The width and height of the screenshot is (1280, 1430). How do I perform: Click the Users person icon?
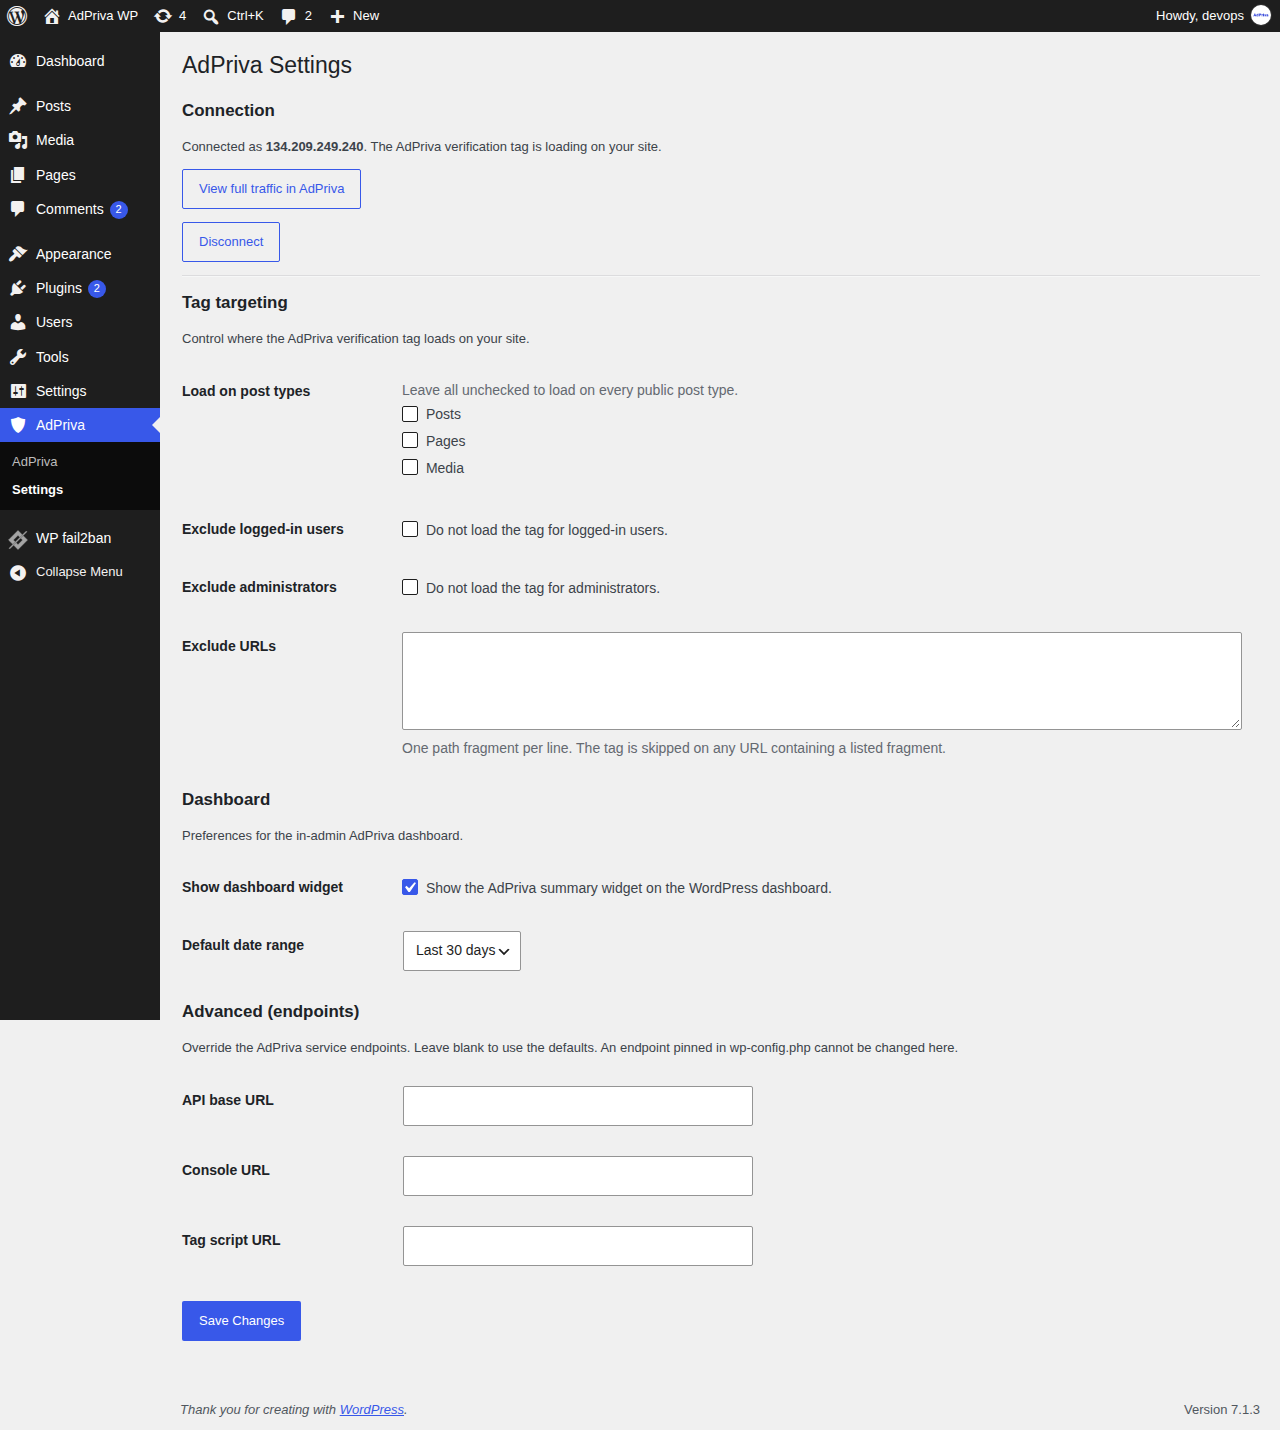(18, 322)
